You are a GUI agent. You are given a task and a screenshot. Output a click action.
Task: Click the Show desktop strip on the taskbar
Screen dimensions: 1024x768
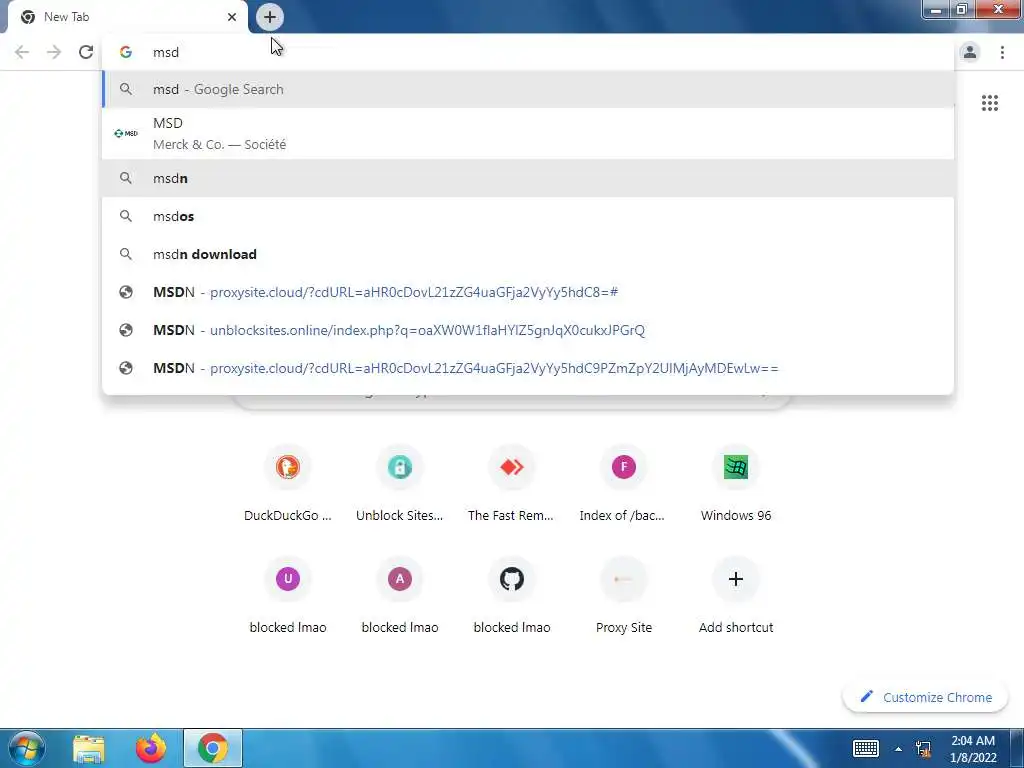click(1017, 748)
